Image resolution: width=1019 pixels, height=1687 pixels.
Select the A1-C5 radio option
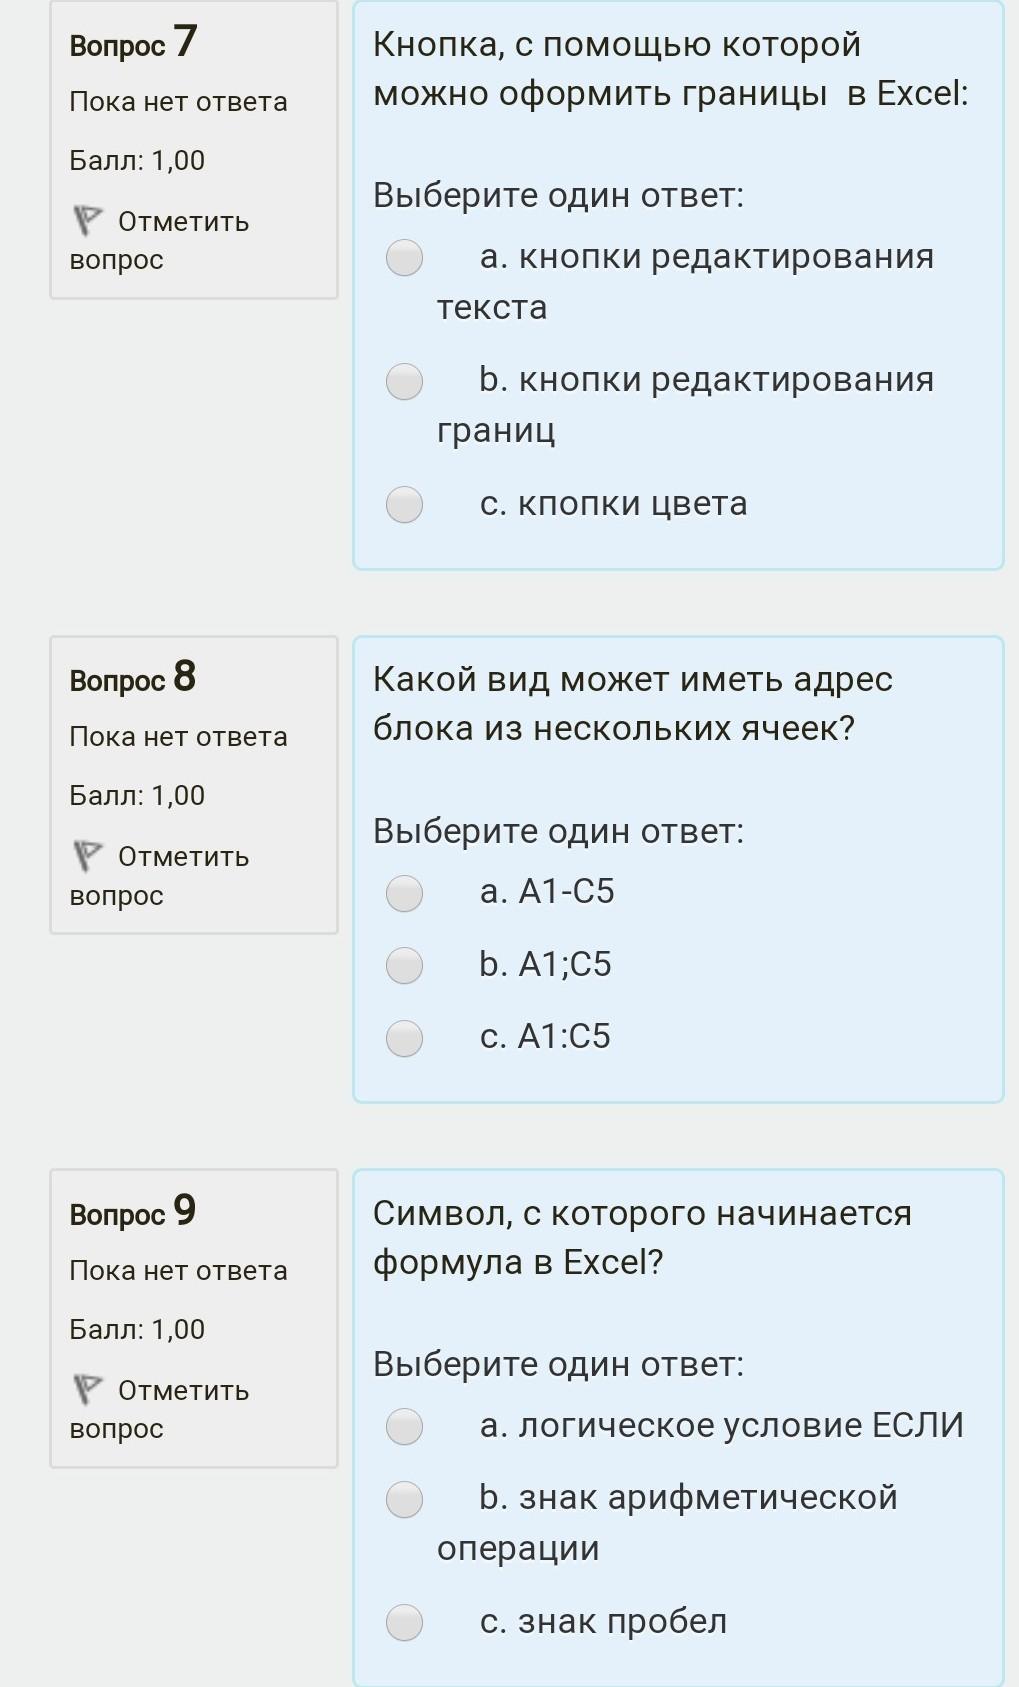(x=404, y=893)
